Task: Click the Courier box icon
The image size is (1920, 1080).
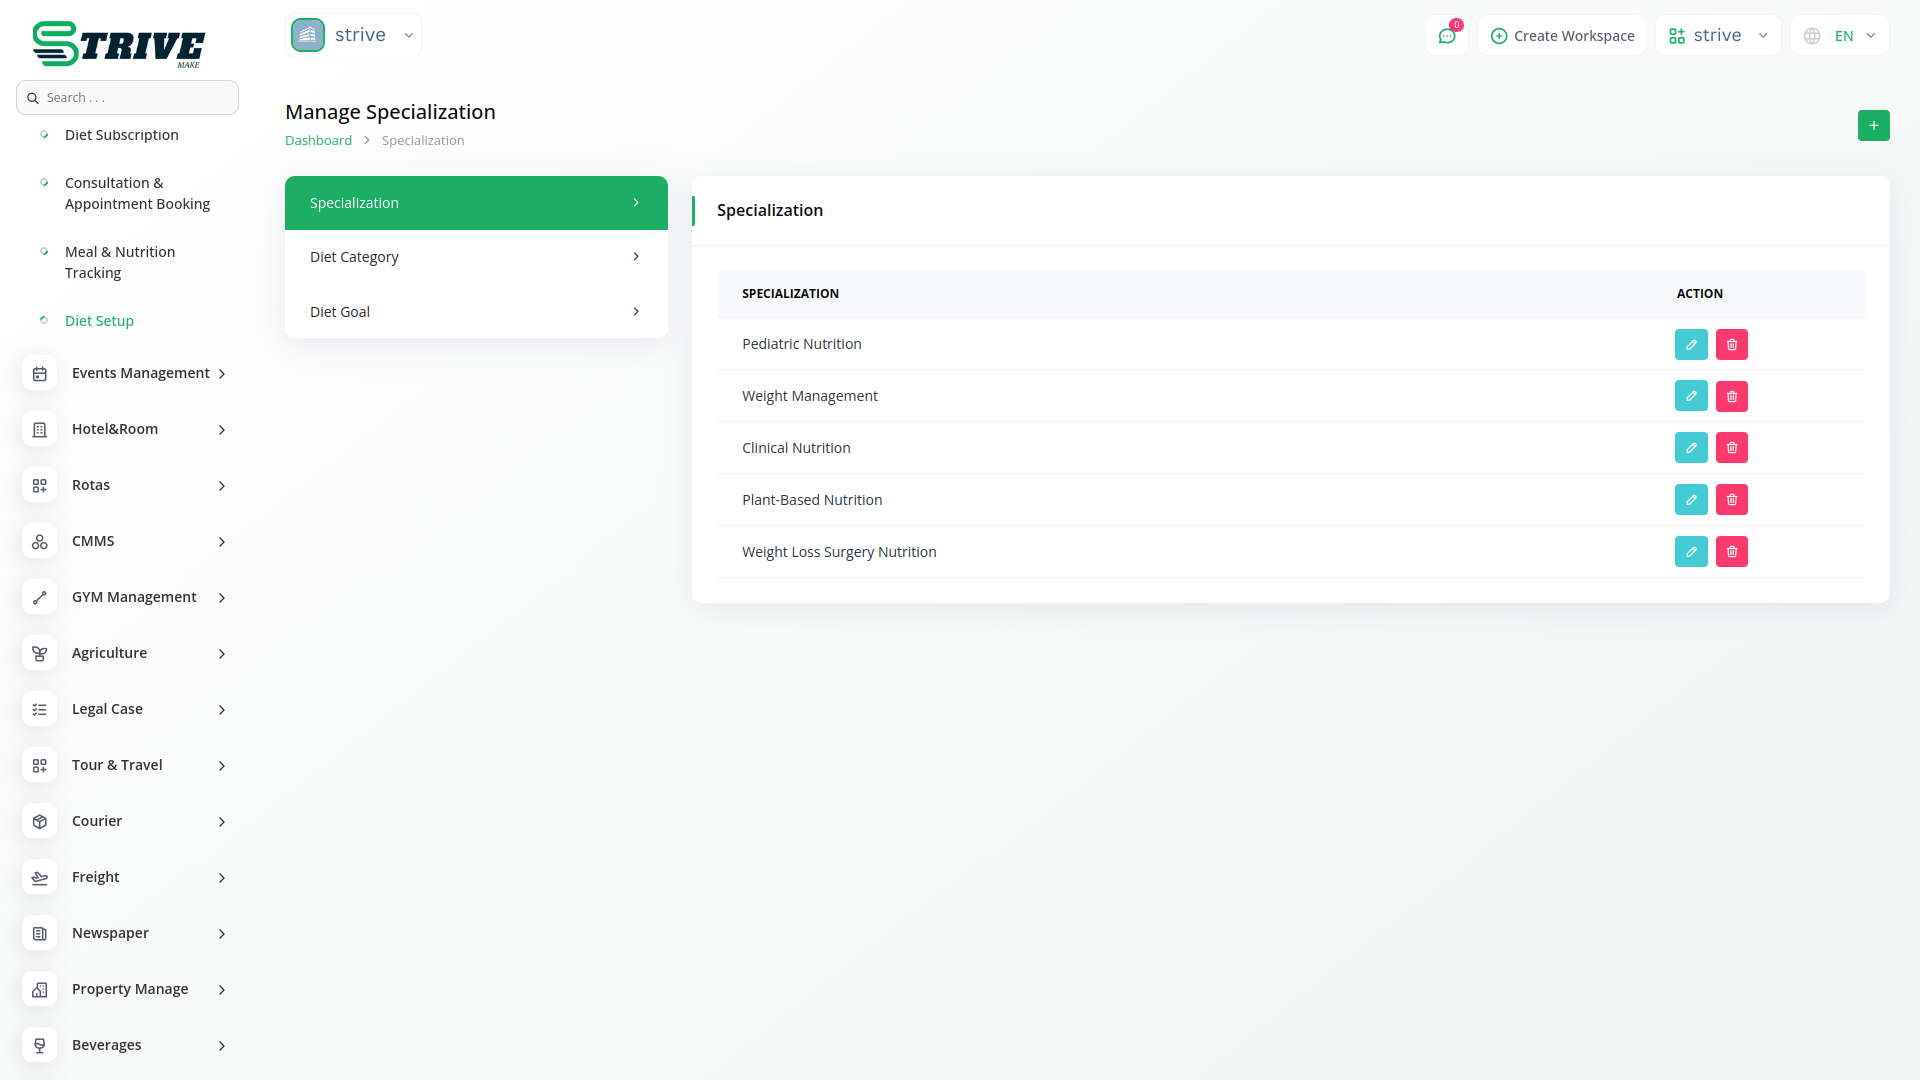Action: (40, 821)
